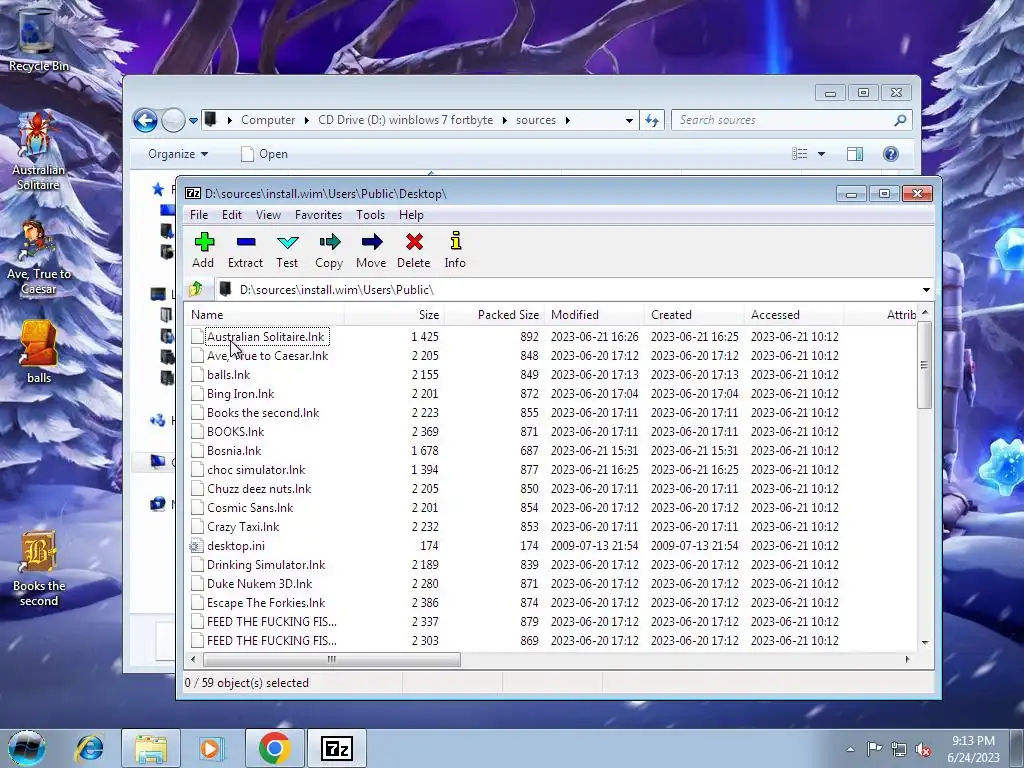Open the Organize dropdown in Explorer
This screenshot has width=1024, height=768.
pos(178,154)
